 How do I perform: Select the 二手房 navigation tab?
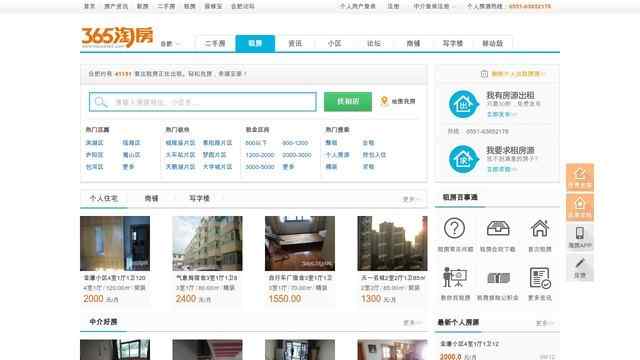[215, 43]
